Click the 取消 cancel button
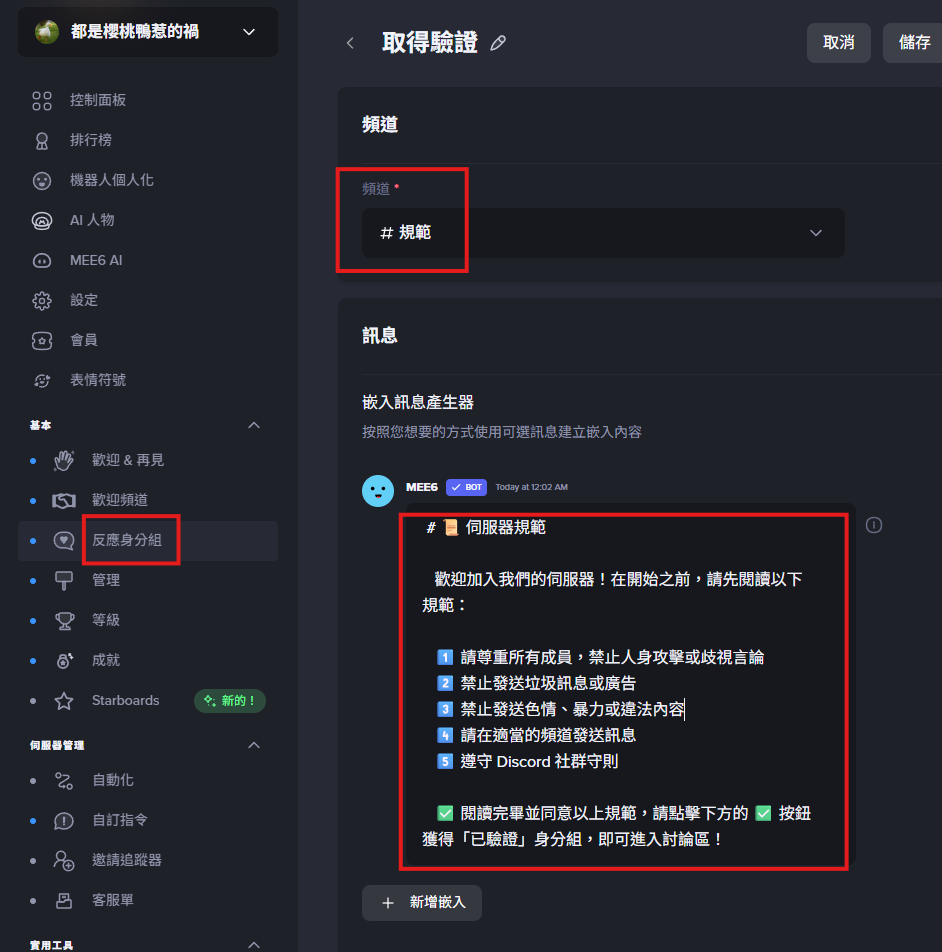This screenshot has width=942, height=952. point(838,43)
